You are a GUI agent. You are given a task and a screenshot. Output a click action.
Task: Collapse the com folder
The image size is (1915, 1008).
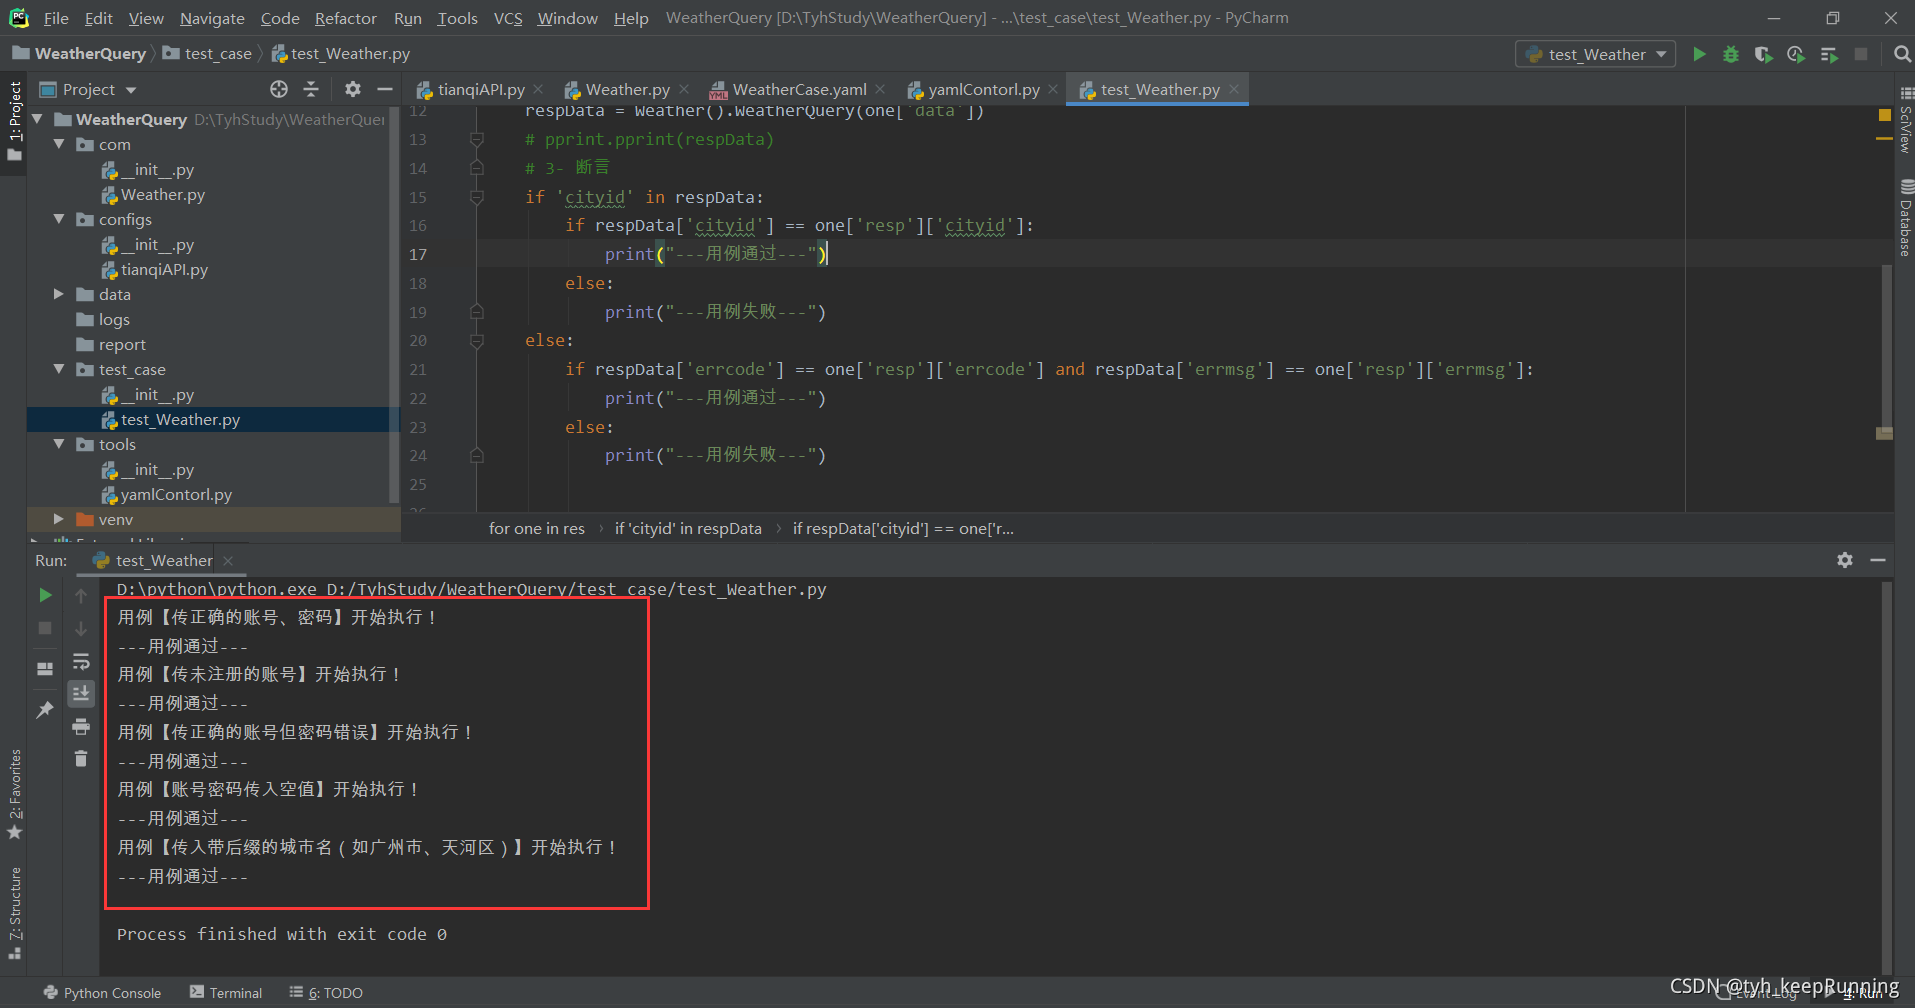tap(59, 144)
